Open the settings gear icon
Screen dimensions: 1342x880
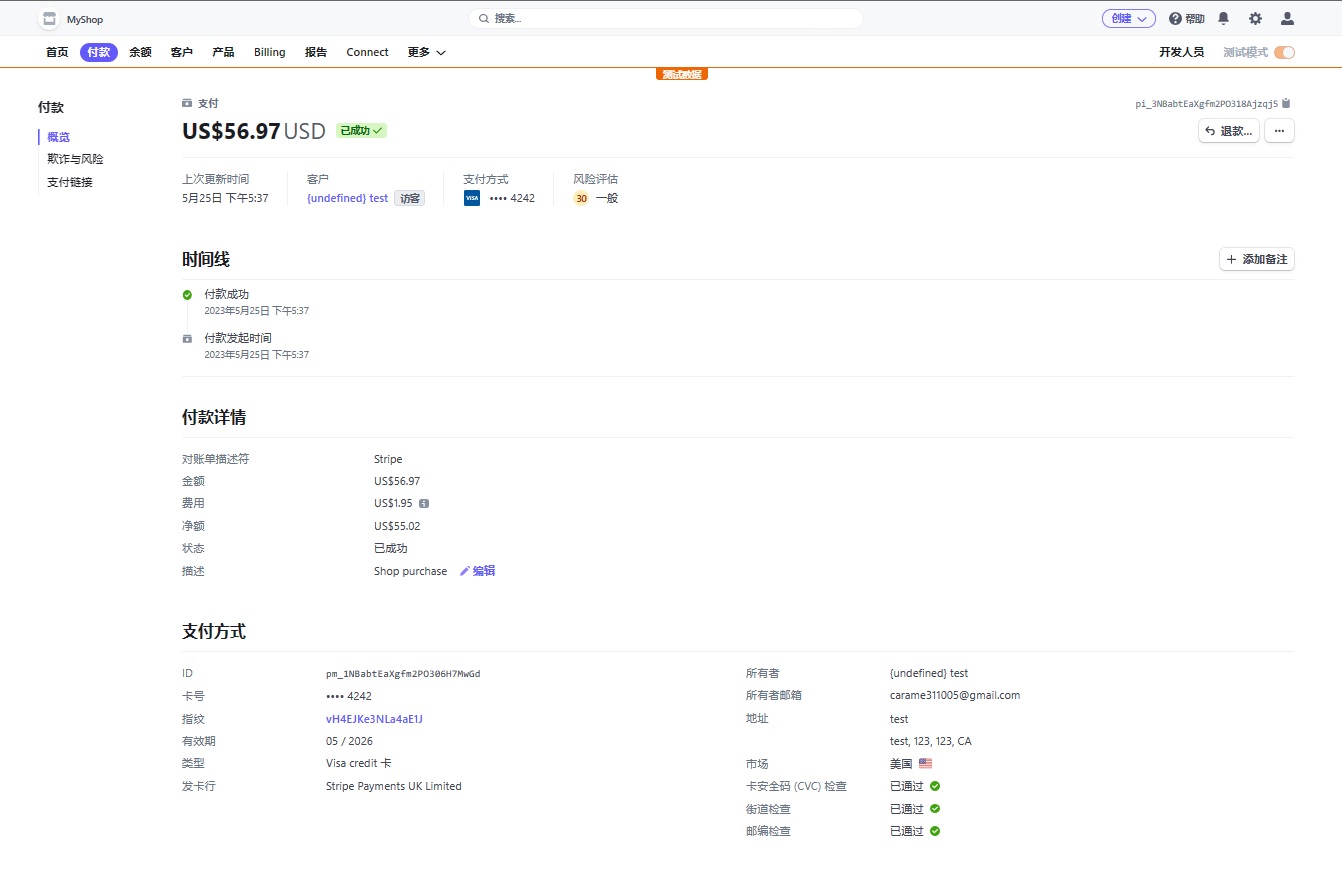tap(1254, 18)
